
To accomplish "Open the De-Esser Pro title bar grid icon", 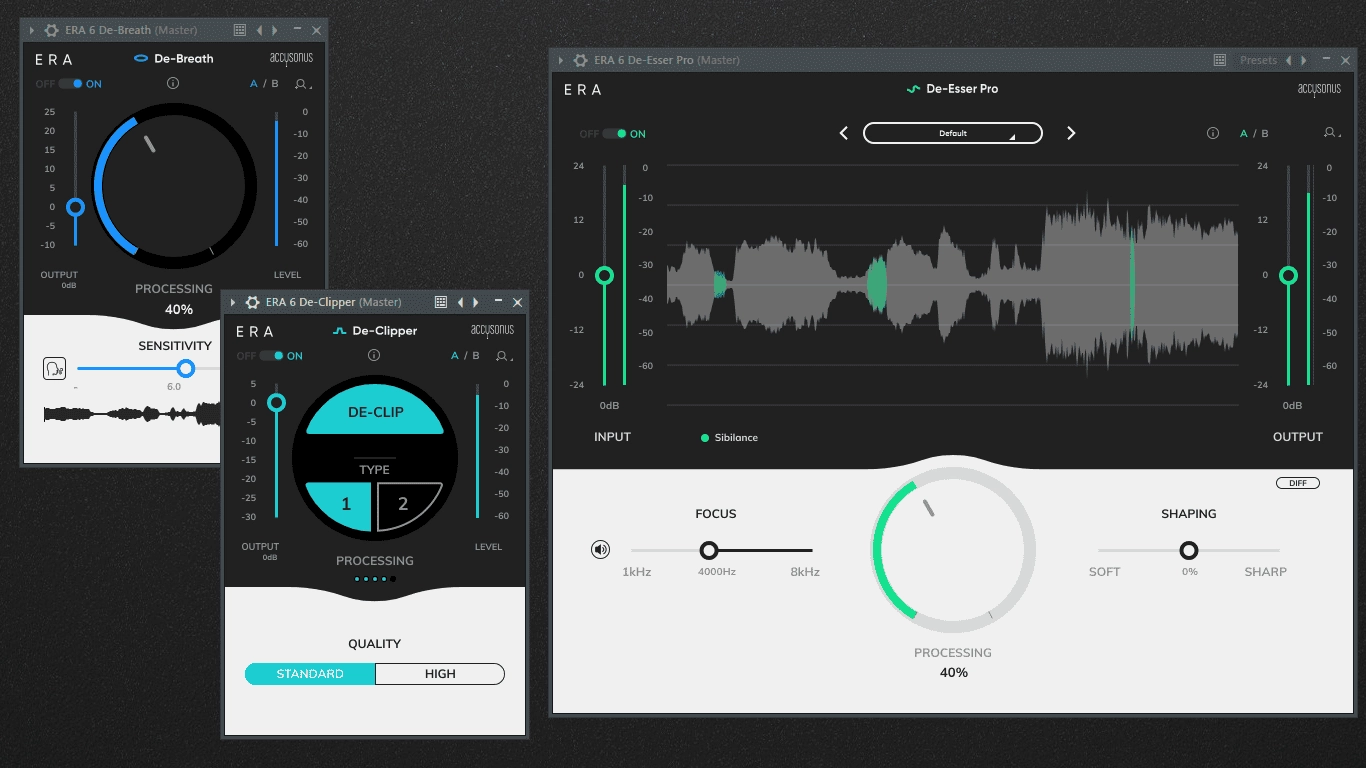I will pos(1220,60).
